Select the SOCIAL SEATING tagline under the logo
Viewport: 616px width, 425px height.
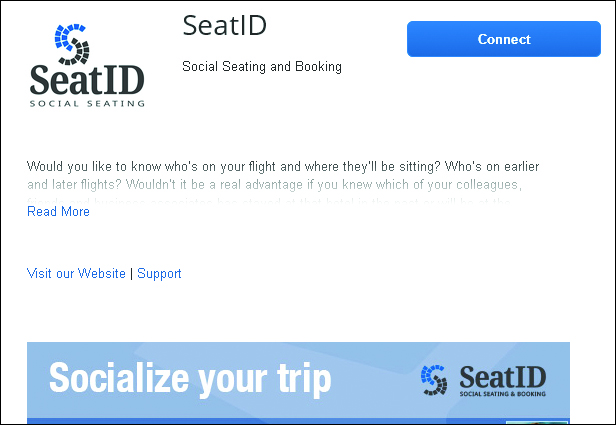click(87, 104)
